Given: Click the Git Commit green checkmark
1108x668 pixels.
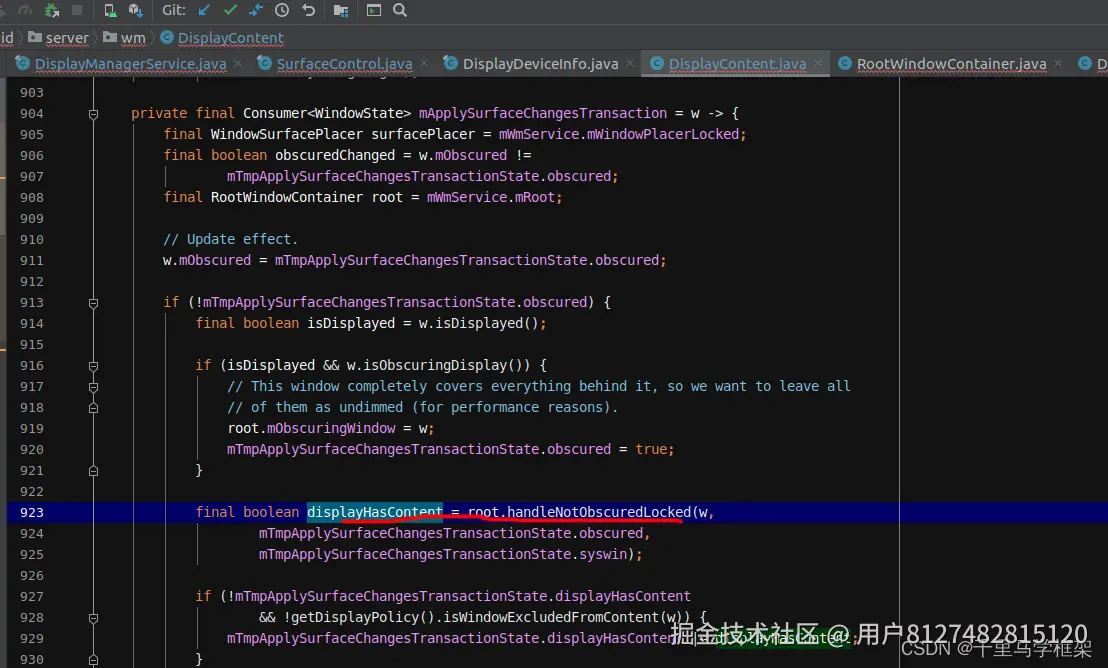Looking at the screenshot, I should (230, 10).
